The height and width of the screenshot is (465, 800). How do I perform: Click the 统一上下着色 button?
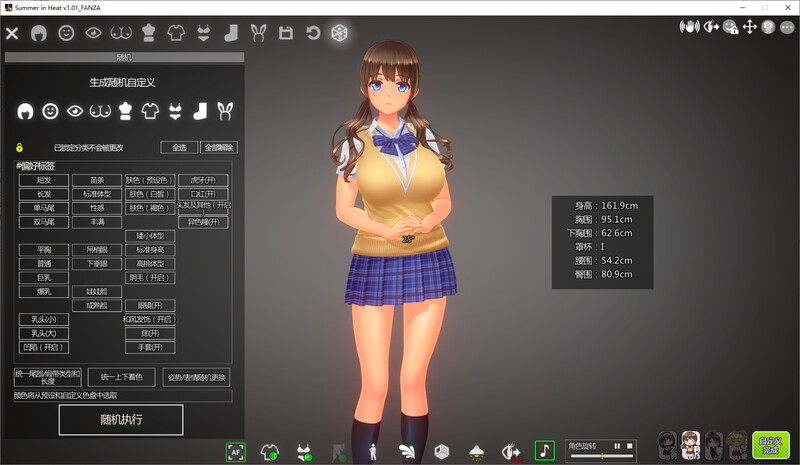click(121, 377)
